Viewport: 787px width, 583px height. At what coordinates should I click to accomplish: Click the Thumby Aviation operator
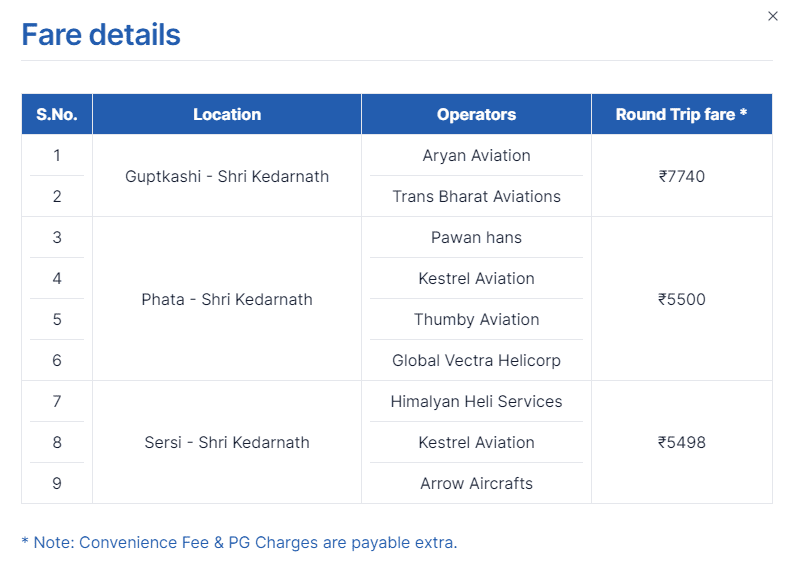(x=476, y=320)
